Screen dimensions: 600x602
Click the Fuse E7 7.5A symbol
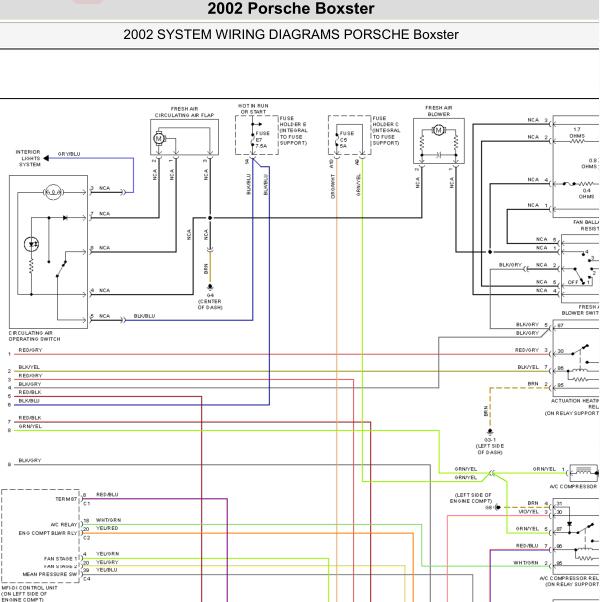(x=253, y=139)
